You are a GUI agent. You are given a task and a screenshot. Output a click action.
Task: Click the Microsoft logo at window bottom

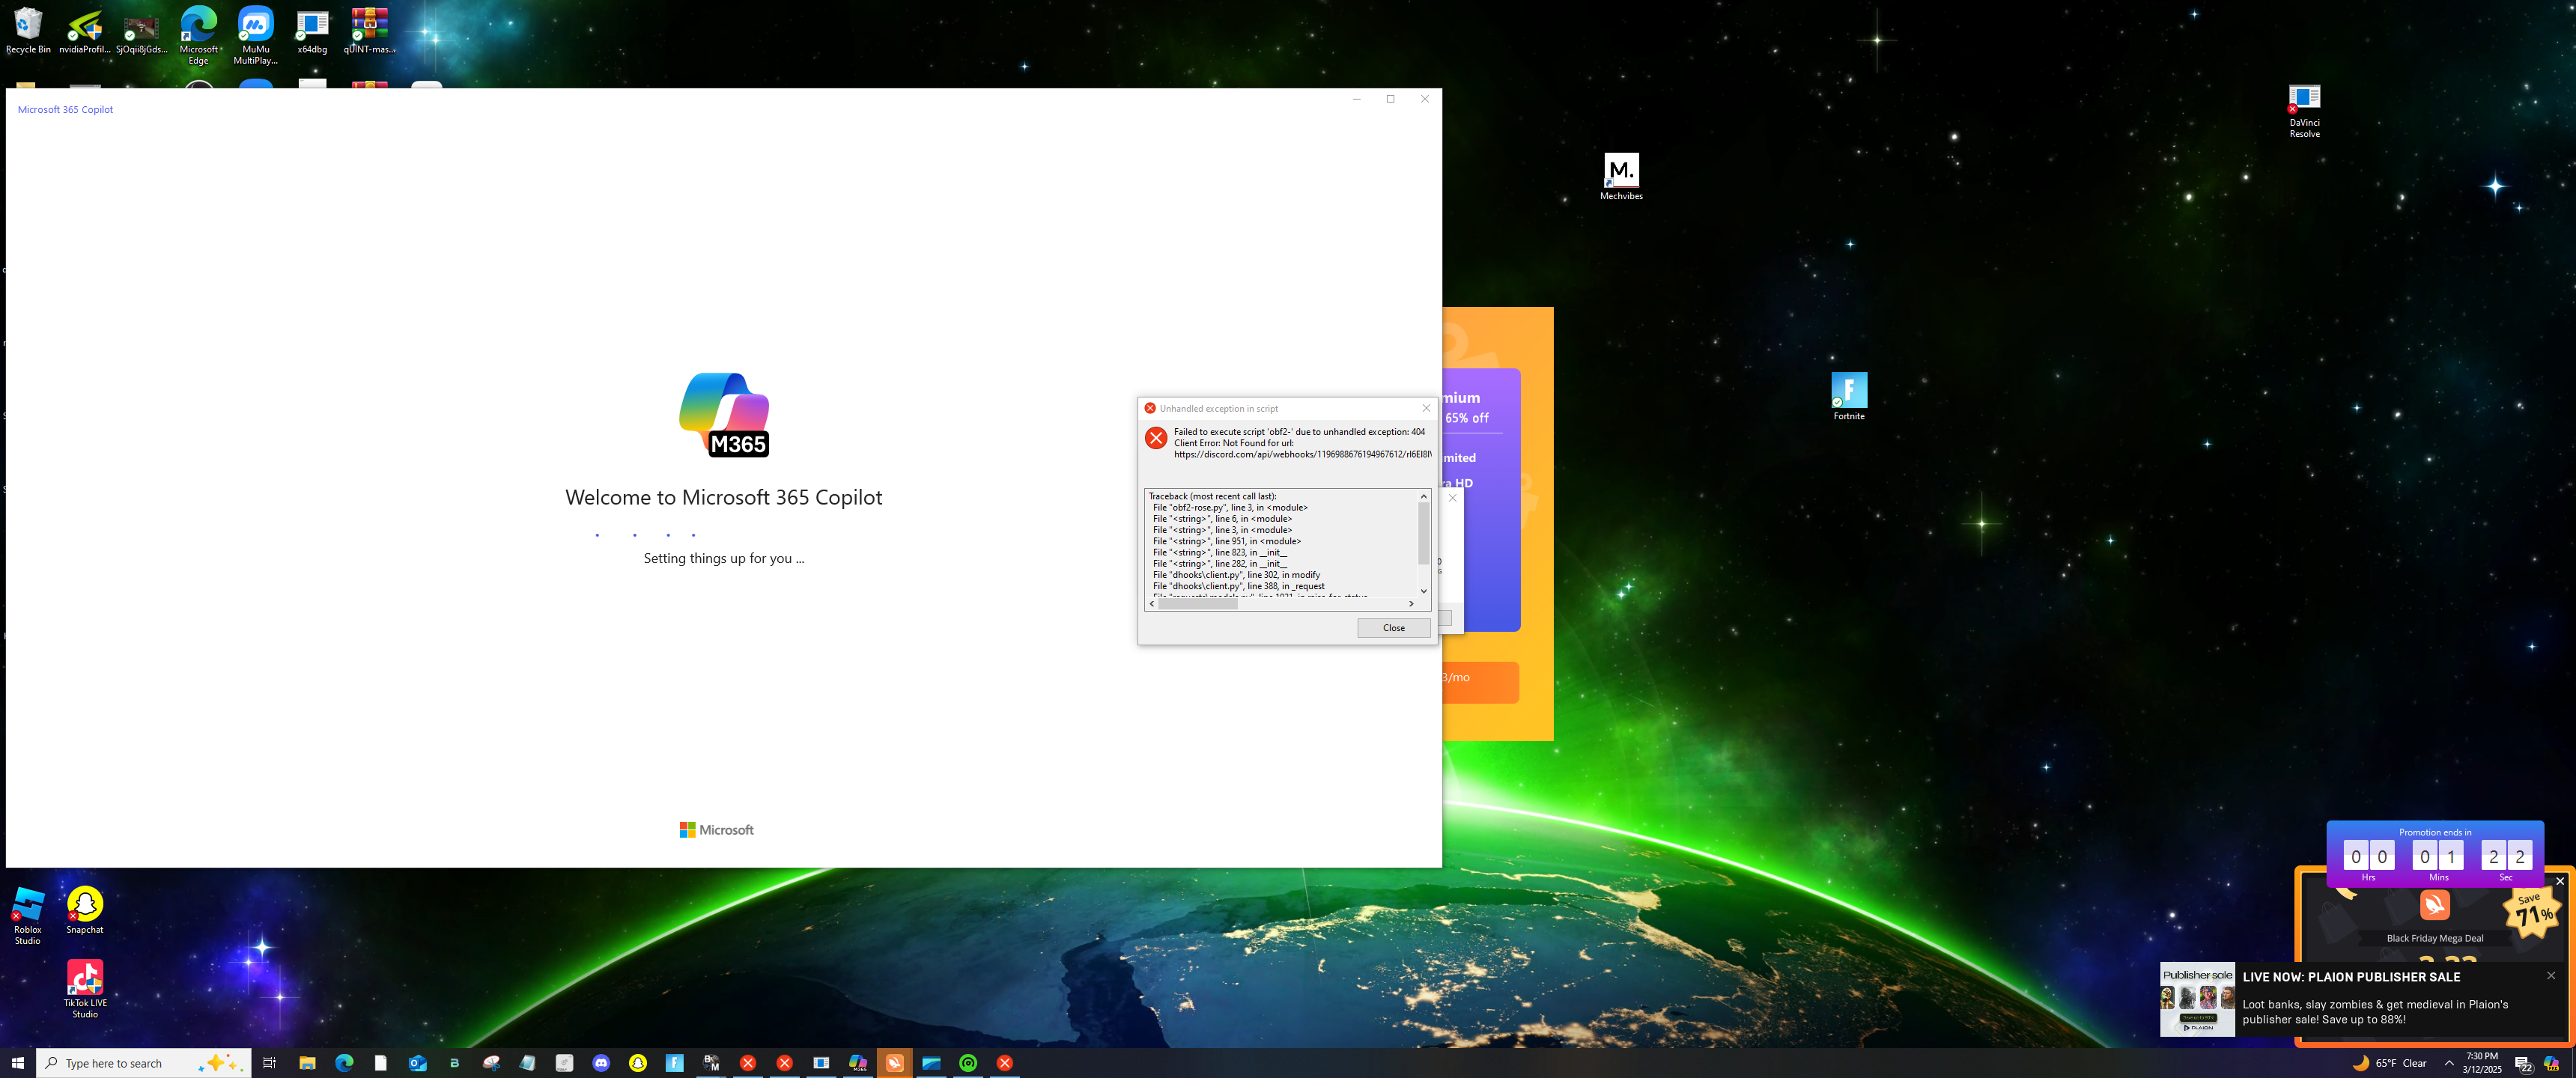coord(717,830)
